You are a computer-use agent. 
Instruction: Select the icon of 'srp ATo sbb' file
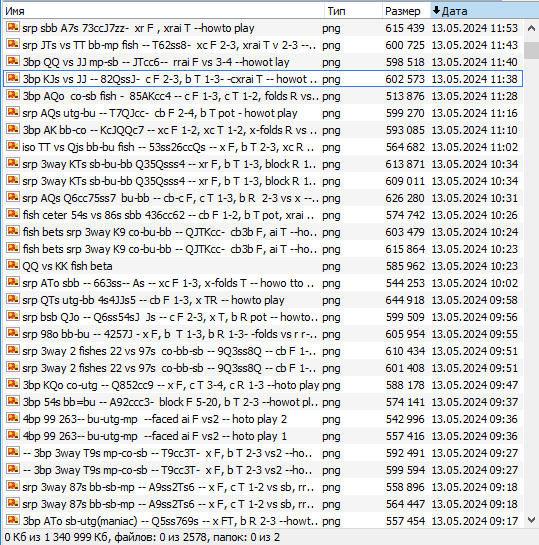tap(13, 283)
